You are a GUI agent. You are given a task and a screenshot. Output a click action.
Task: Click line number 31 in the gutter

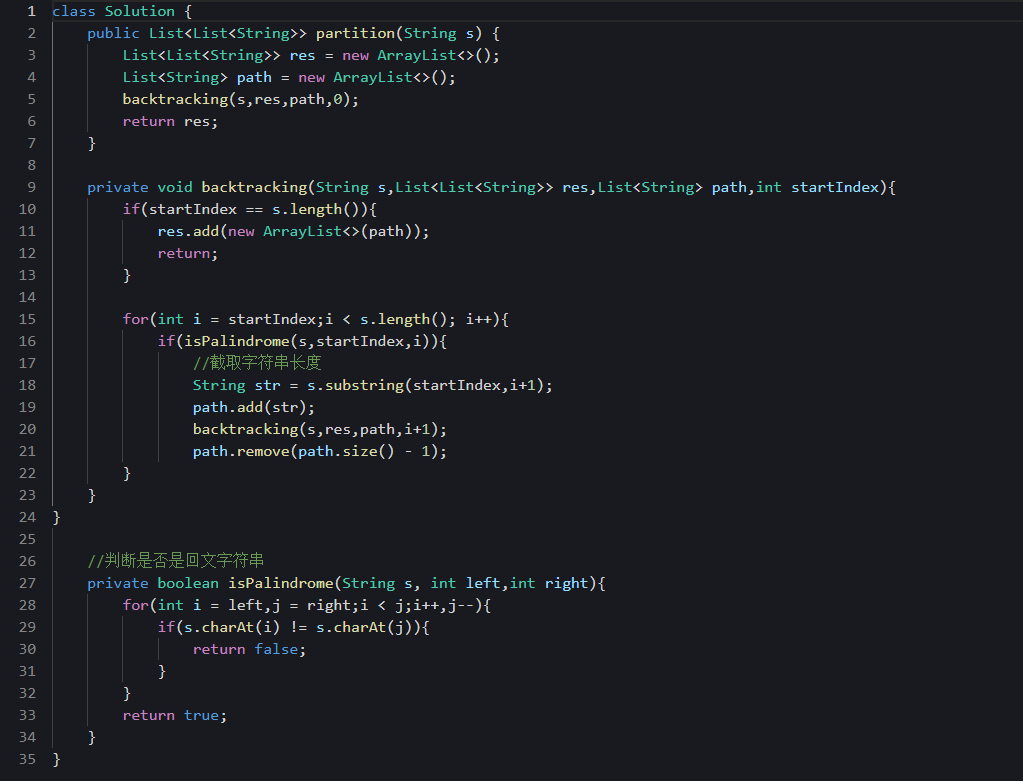[x=27, y=671]
